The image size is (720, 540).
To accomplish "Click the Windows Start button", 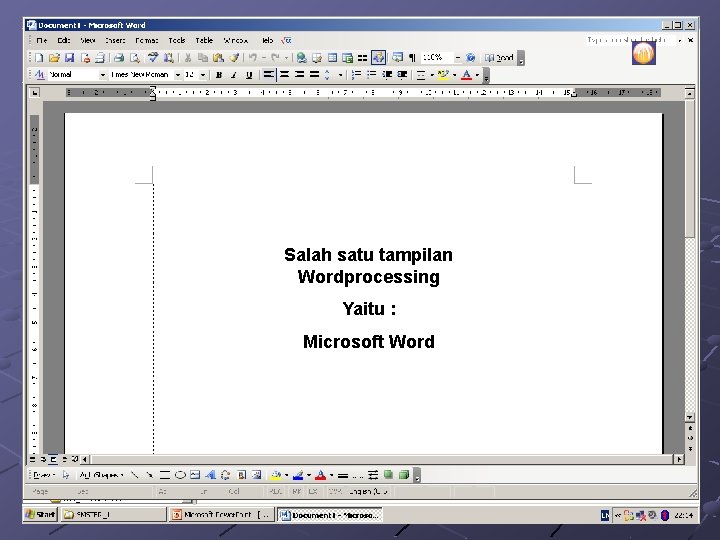I will (40, 515).
